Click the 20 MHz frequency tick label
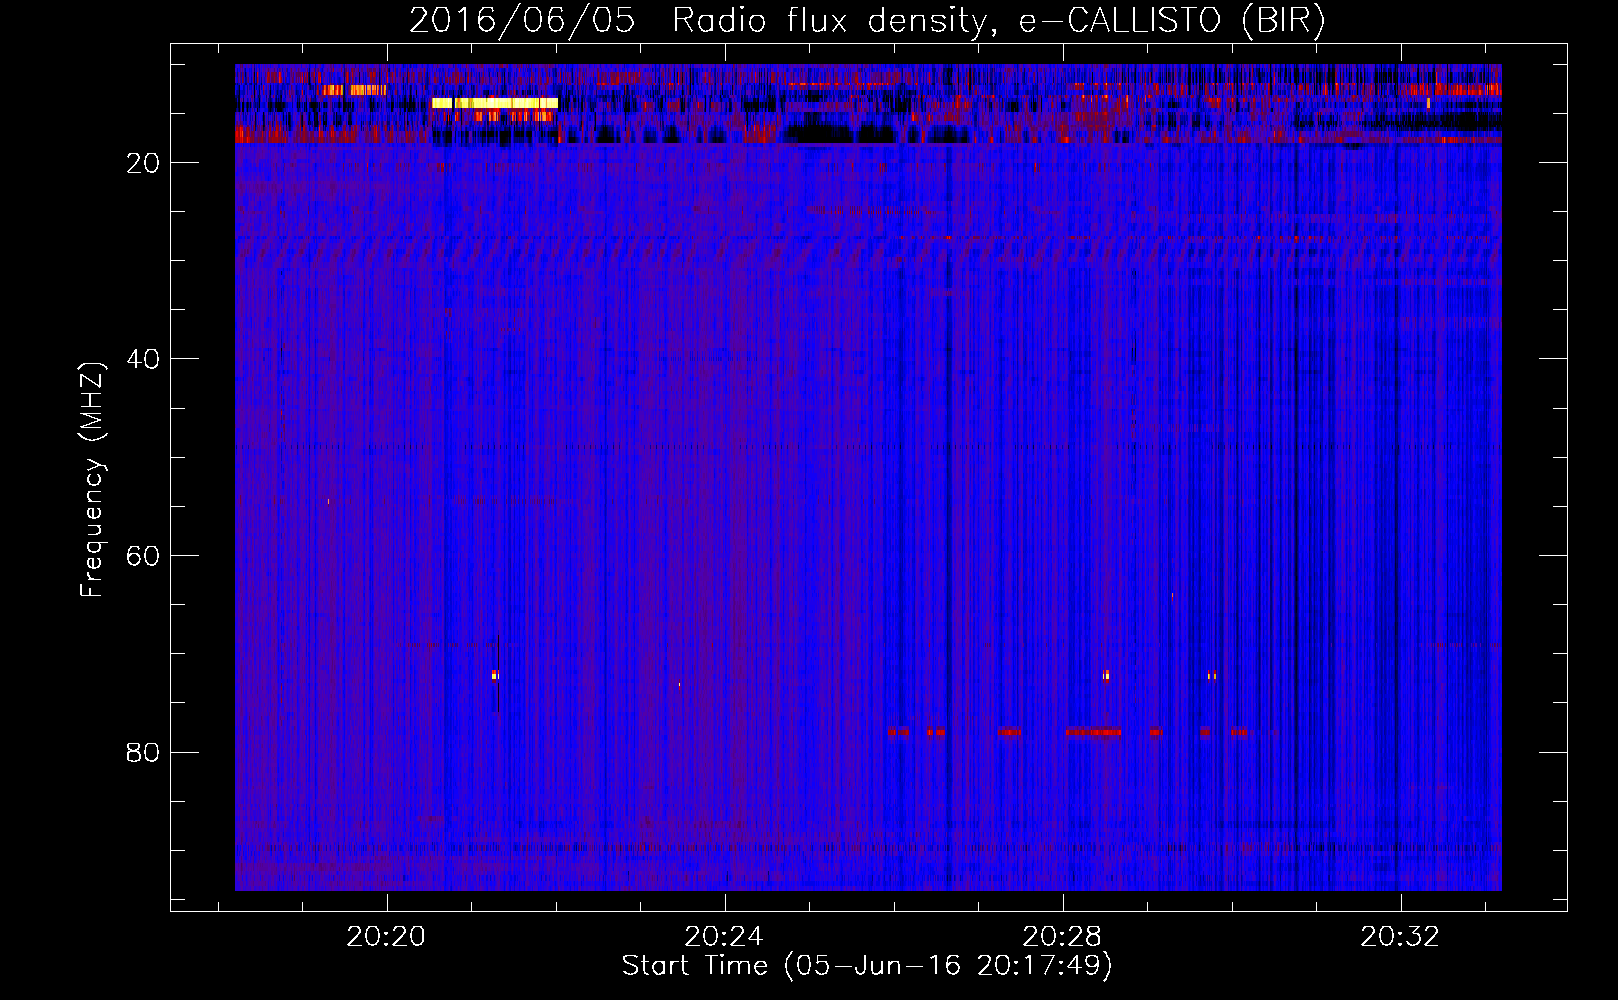Image resolution: width=1618 pixels, height=1000 pixels. [143, 163]
